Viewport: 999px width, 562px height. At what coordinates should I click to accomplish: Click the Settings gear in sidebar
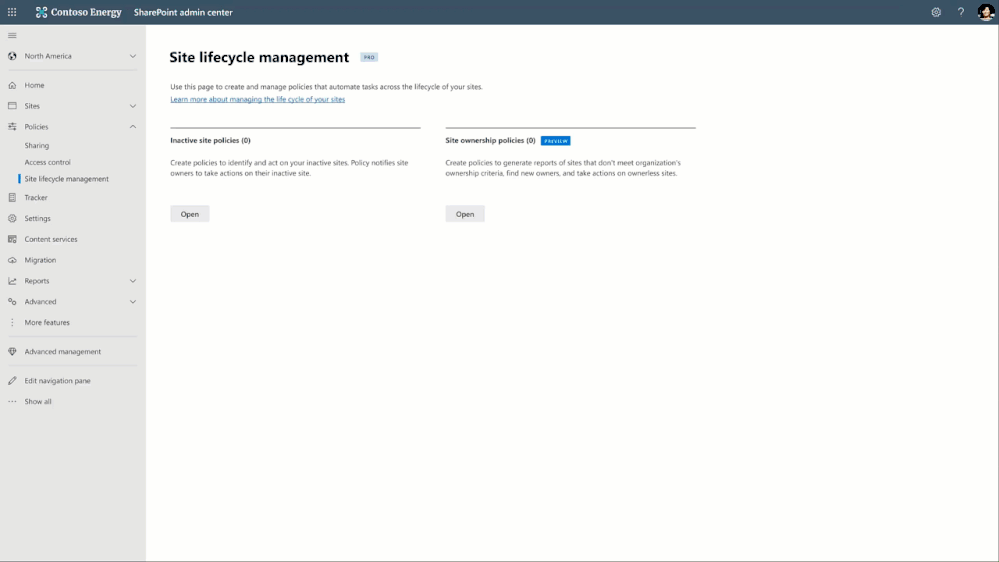pos(12,219)
